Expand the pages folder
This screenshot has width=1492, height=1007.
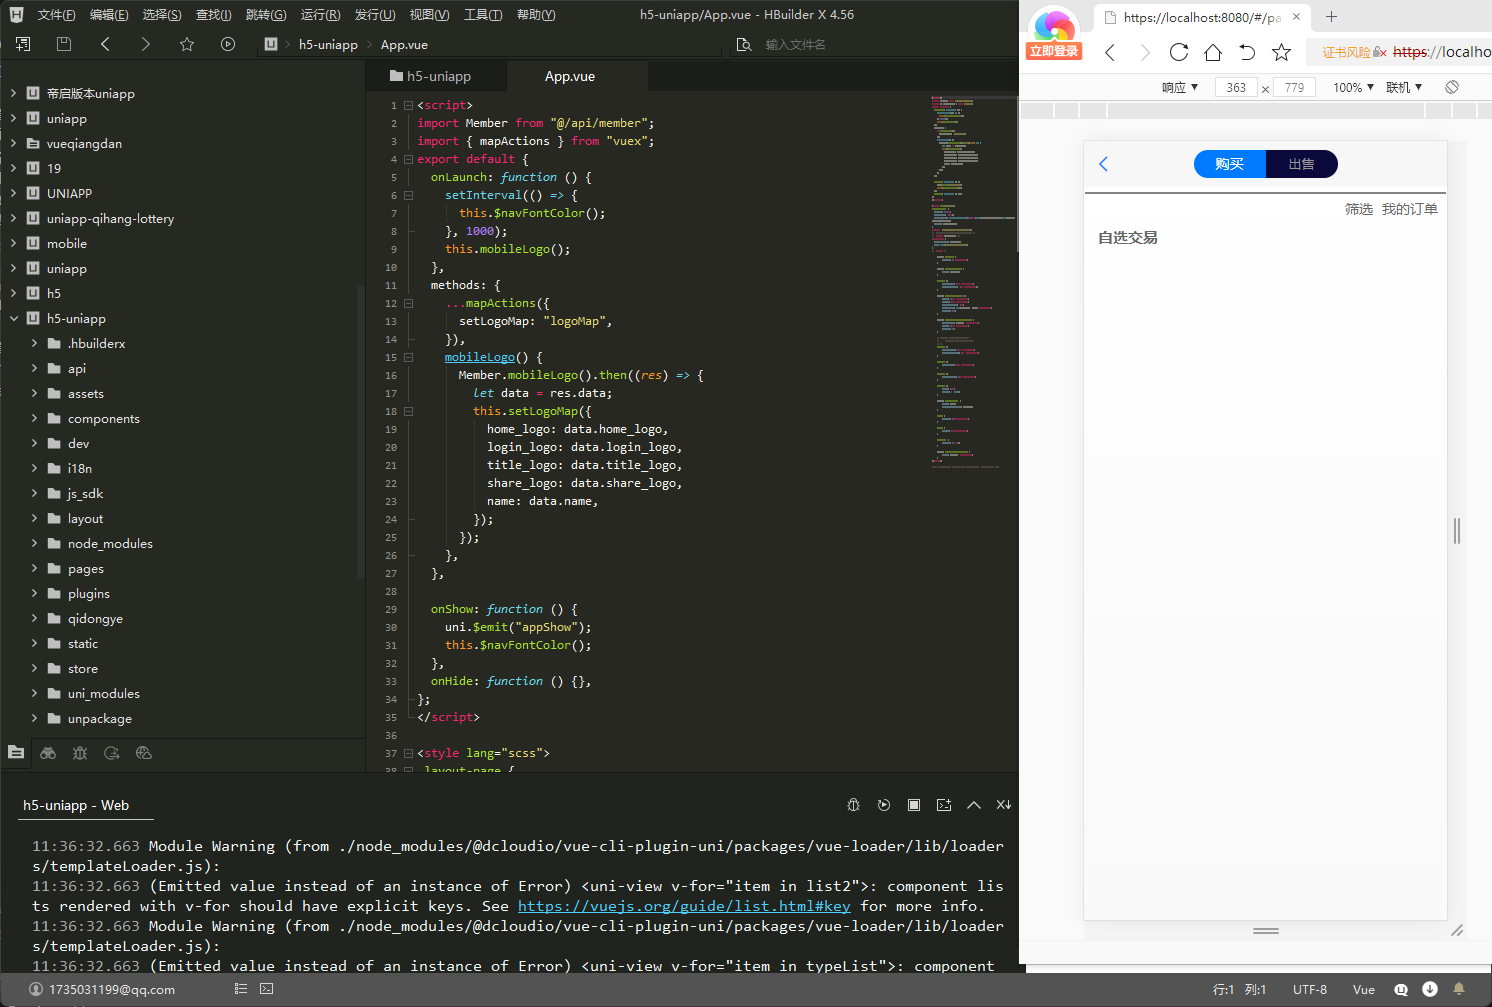pos(34,569)
